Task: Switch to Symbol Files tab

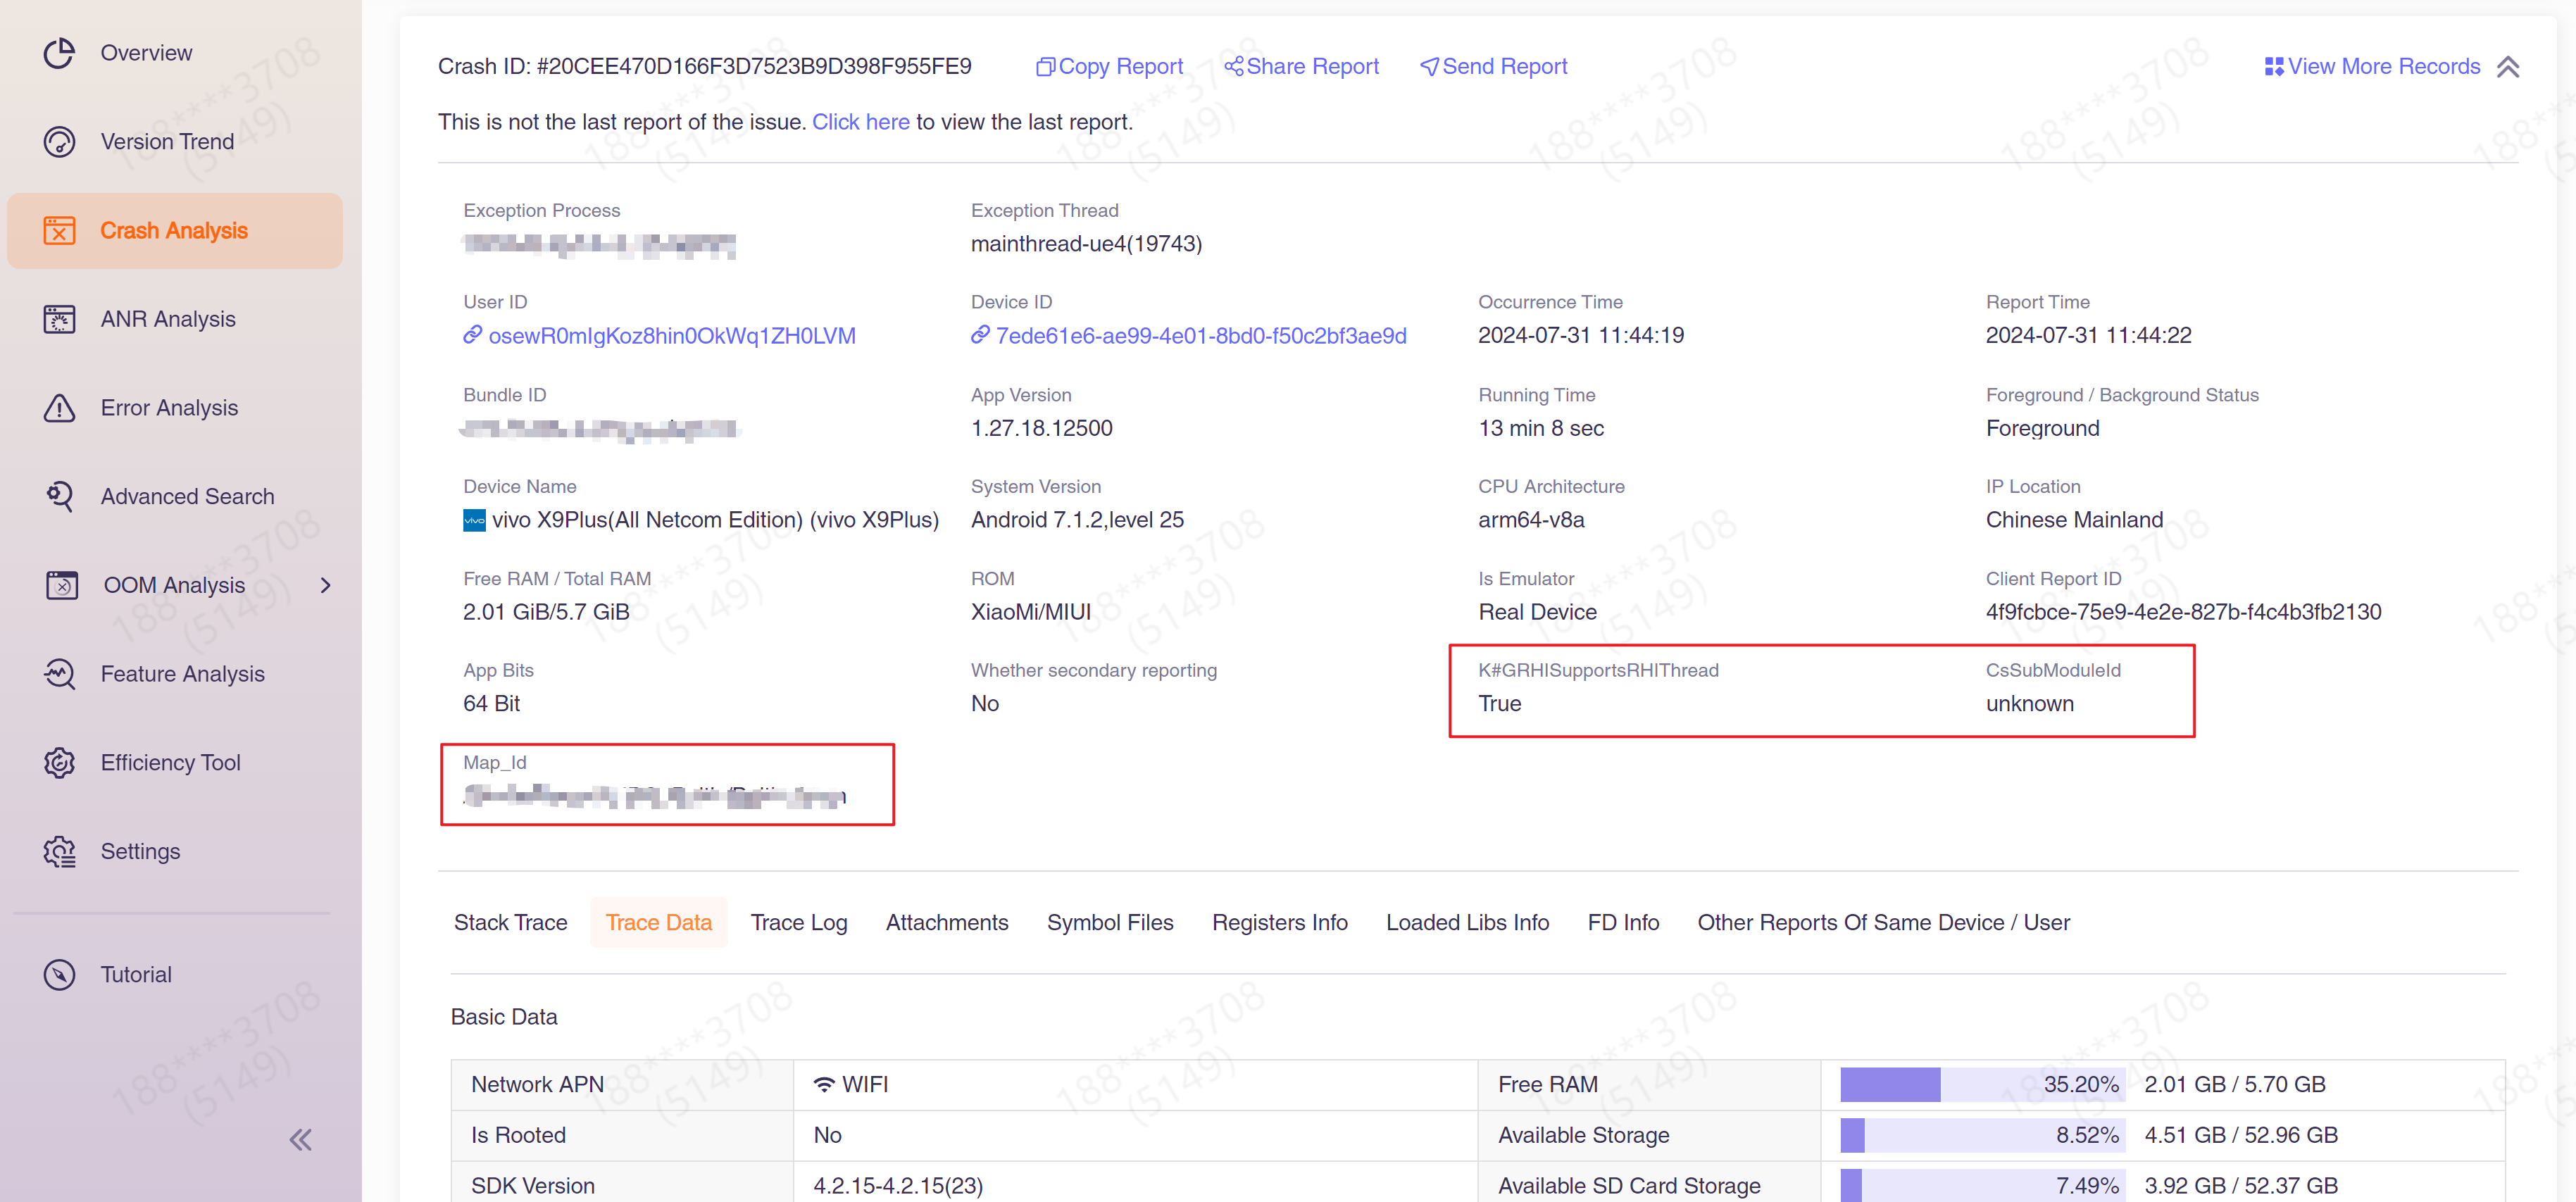Action: pyautogui.click(x=1110, y=923)
